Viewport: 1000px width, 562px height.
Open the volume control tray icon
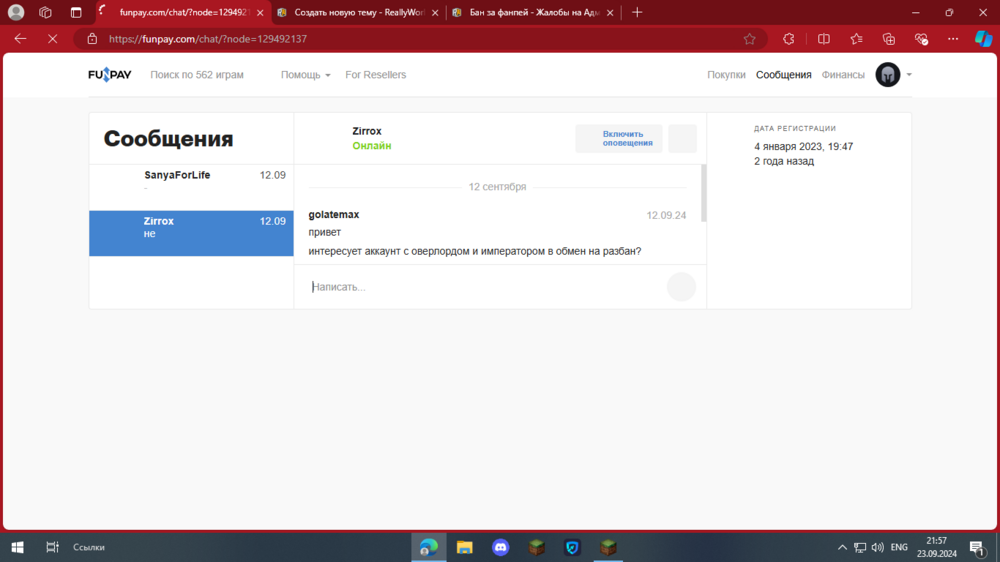pyautogui.click(x=878, y=547)
